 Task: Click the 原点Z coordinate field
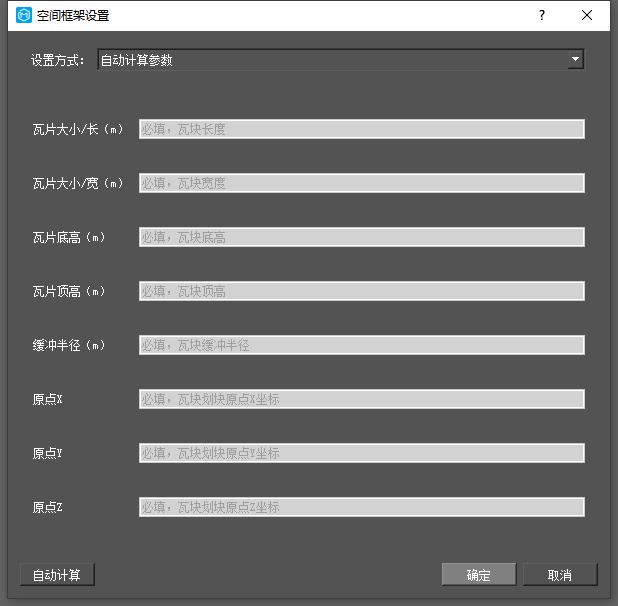point(361,507)
